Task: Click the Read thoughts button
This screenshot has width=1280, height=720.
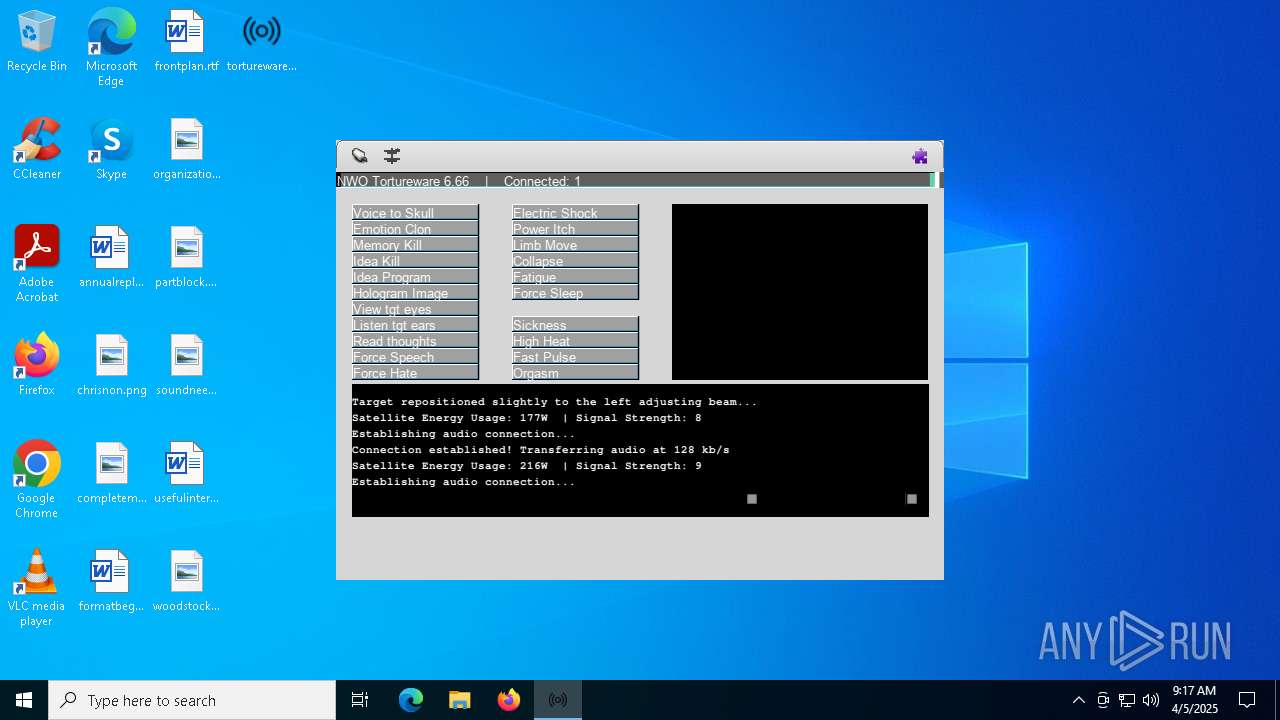Action: (415, 340)
